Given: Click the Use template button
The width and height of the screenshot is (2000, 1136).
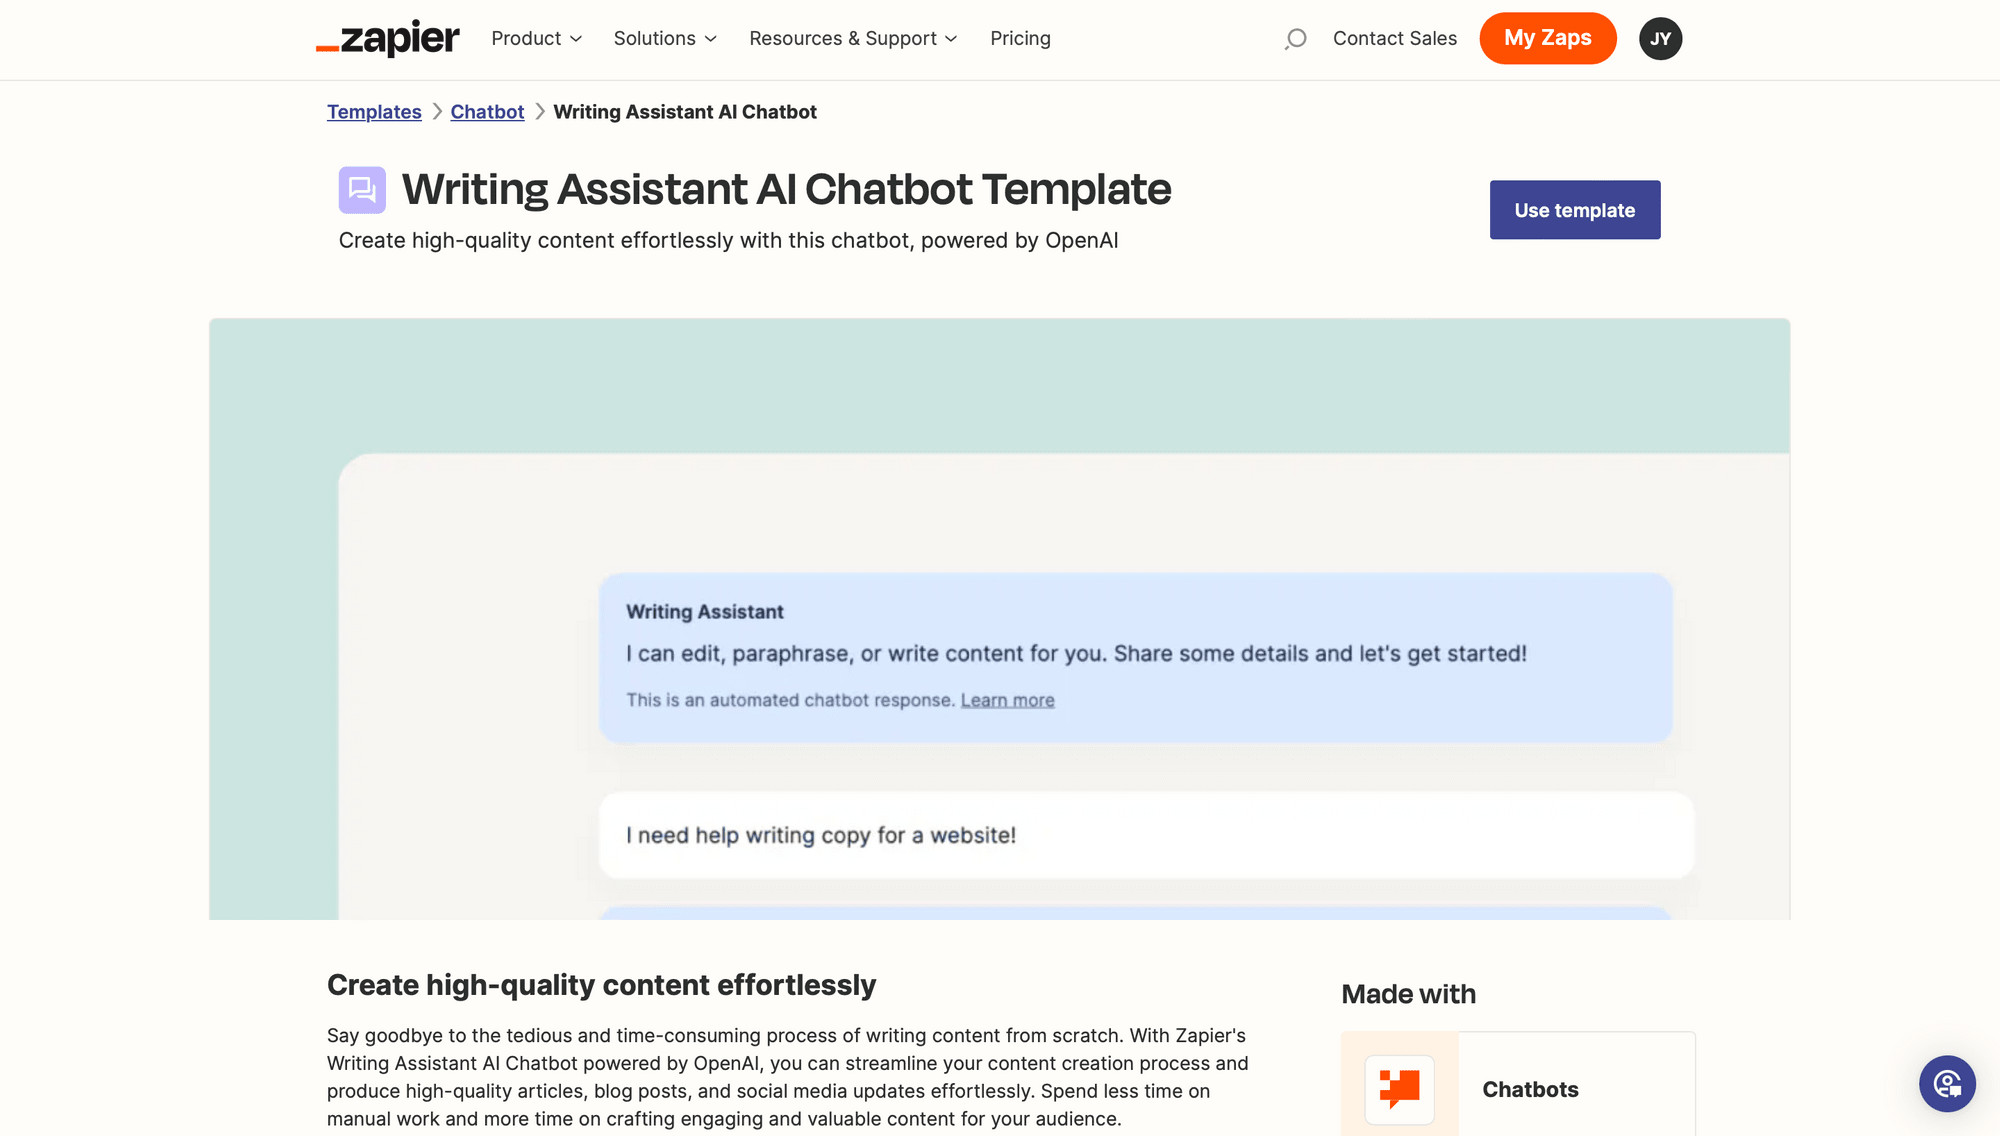Looking at the screenshot, I should point(1576,209).
